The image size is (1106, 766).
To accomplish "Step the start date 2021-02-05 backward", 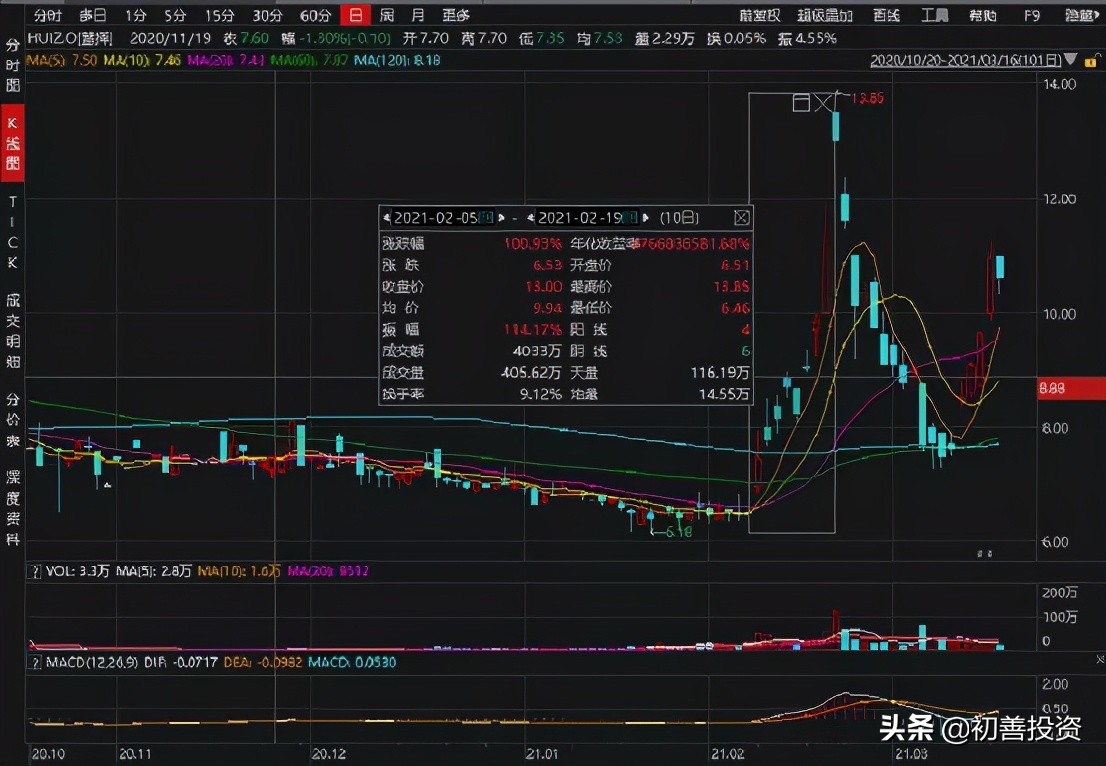I will (387, 218).
